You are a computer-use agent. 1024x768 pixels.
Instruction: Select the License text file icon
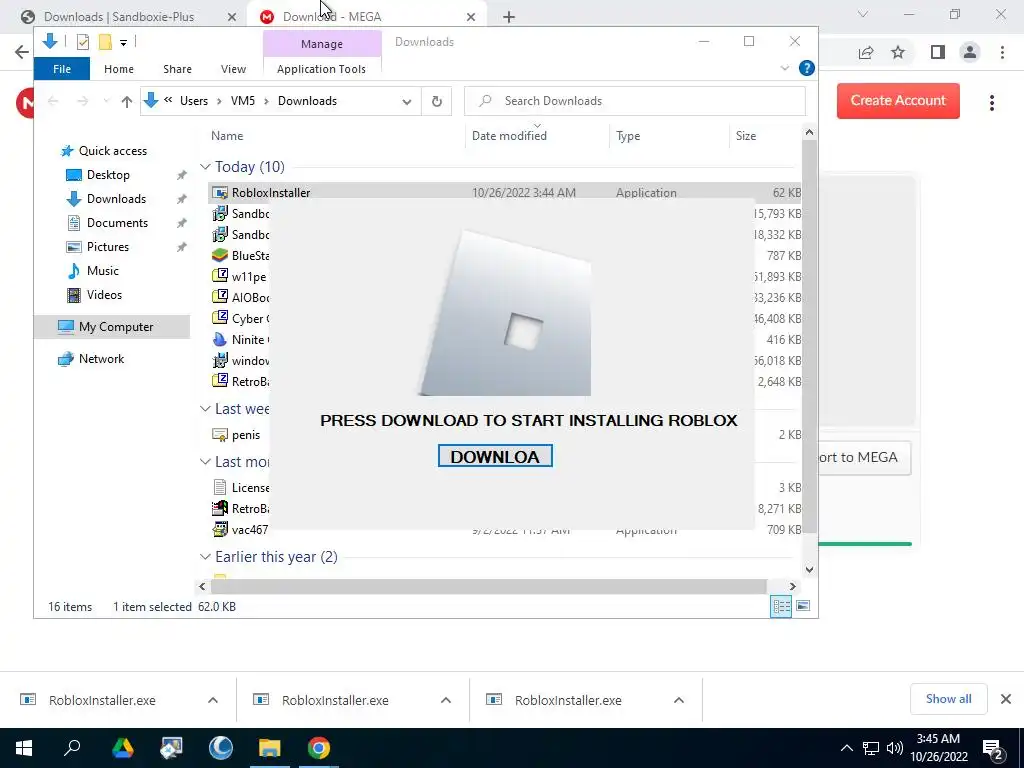(220, 487)
